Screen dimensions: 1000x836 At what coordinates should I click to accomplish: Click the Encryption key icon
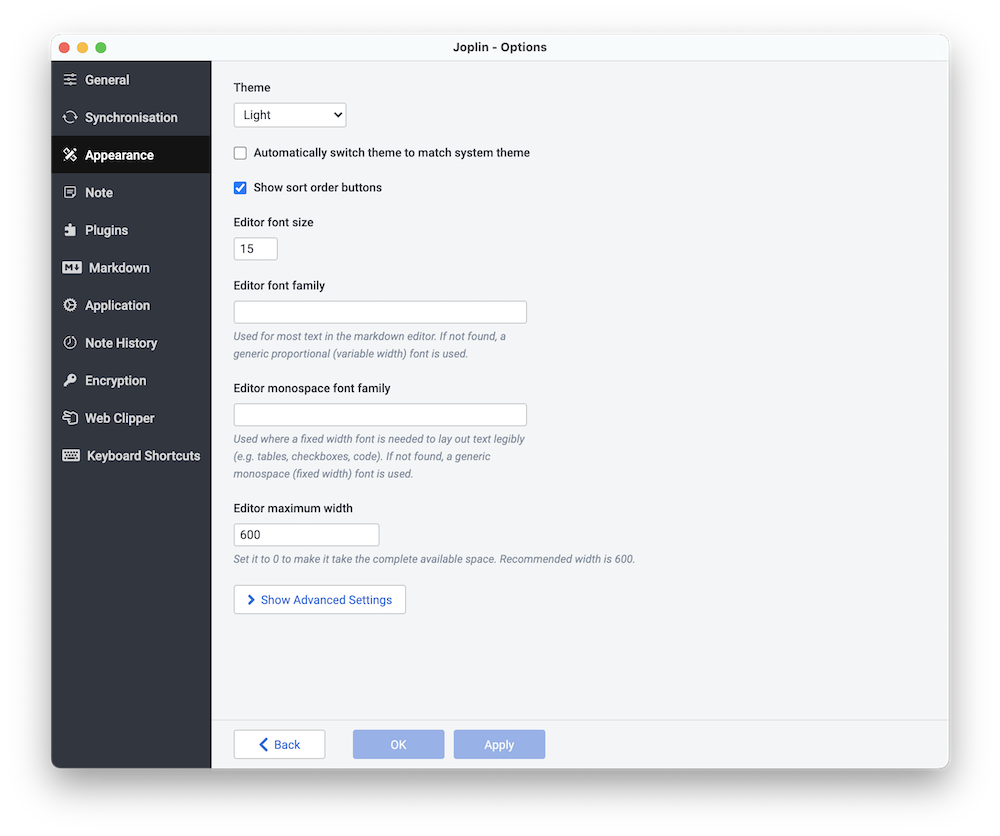pos(70,380)
